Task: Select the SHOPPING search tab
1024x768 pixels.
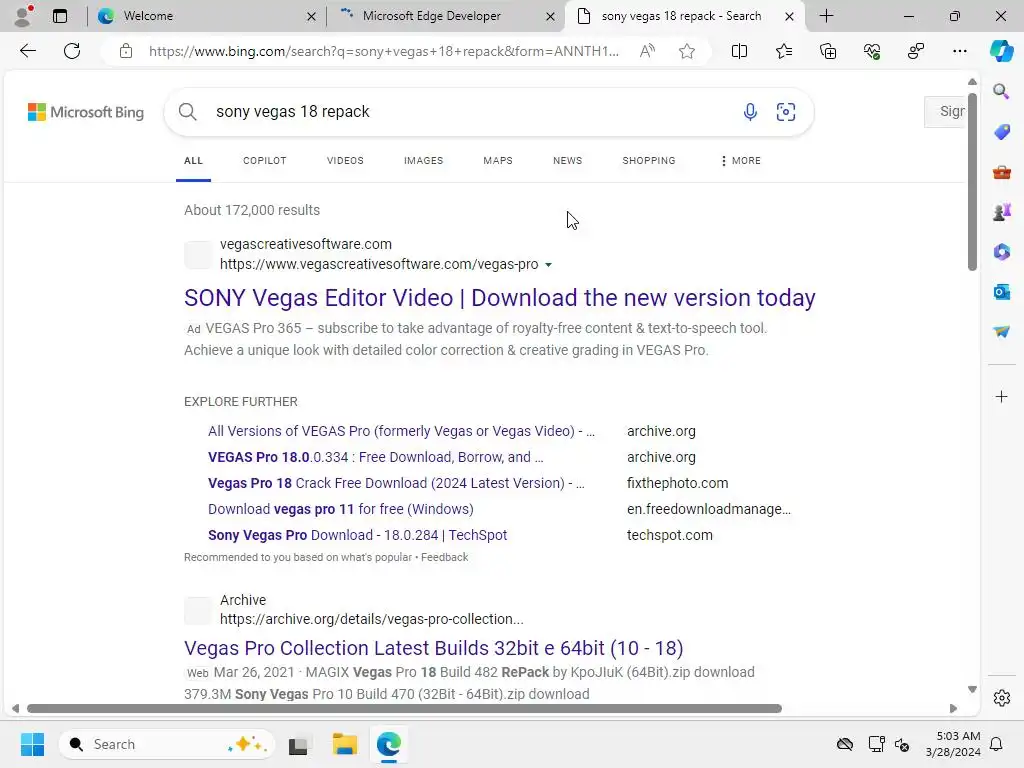Action: tap(648, 161)
